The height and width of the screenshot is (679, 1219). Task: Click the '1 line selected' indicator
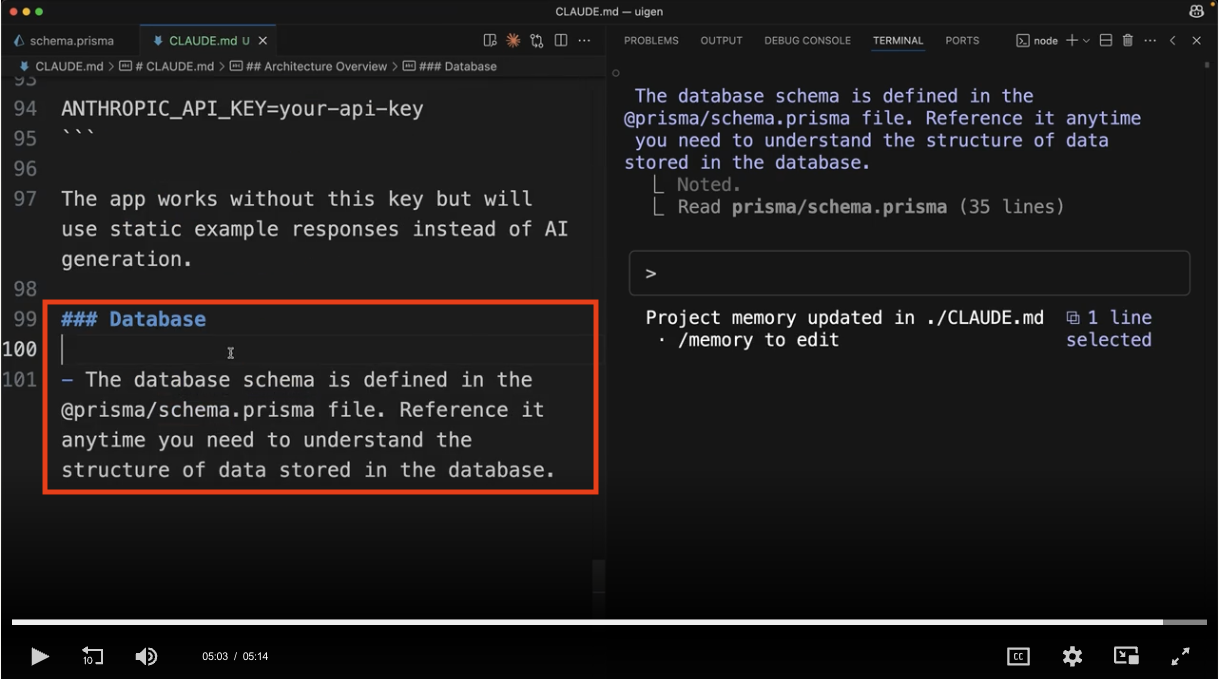click(1109, 329)
